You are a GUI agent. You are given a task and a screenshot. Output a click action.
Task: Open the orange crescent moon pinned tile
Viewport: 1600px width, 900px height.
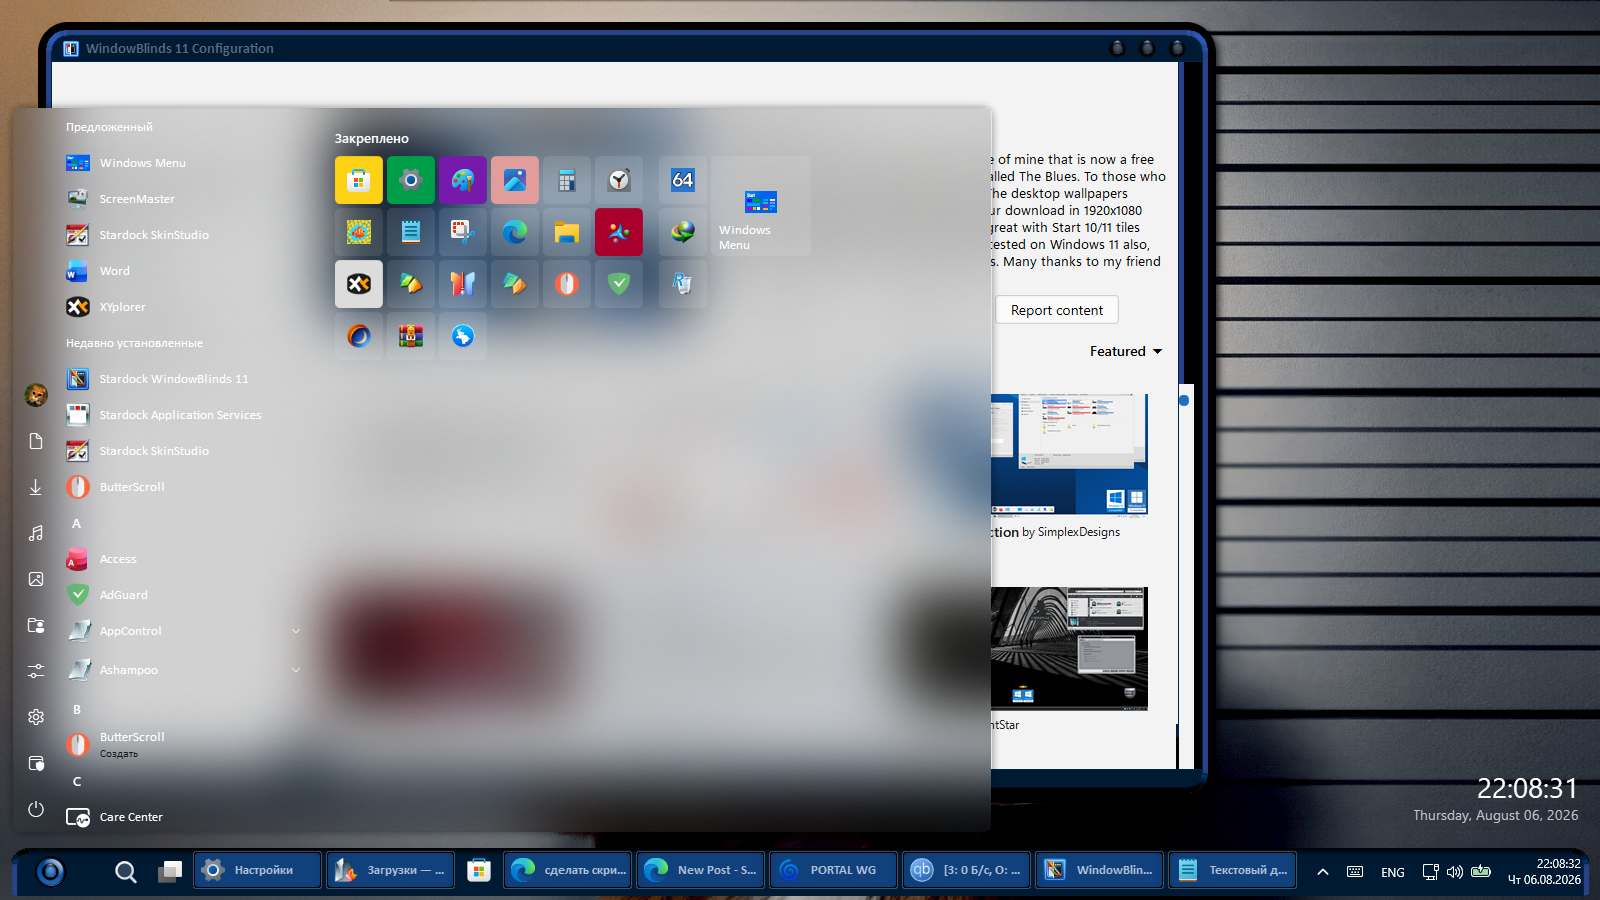(x=359, y=336)
